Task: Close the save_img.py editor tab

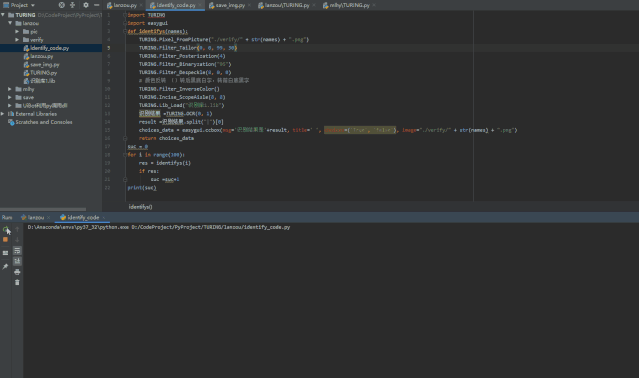Action: click(x=249, y=5)
